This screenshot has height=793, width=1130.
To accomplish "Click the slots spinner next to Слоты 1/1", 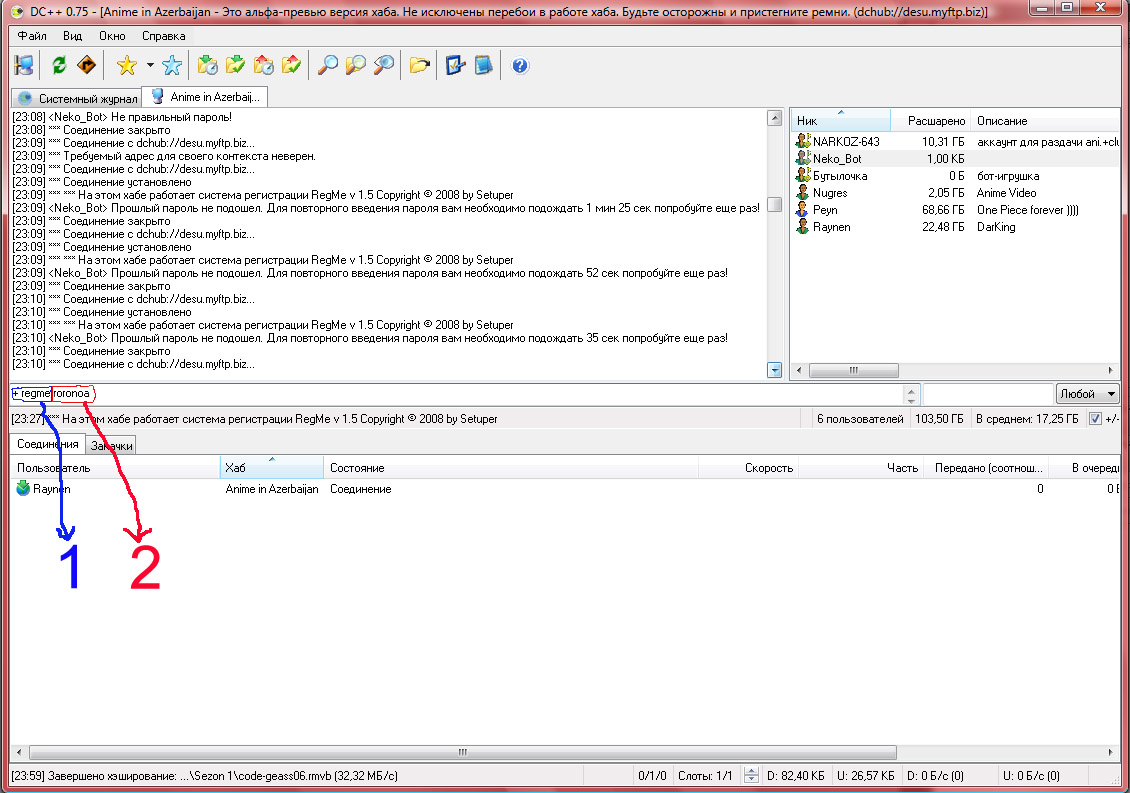I will coord(751,776).
